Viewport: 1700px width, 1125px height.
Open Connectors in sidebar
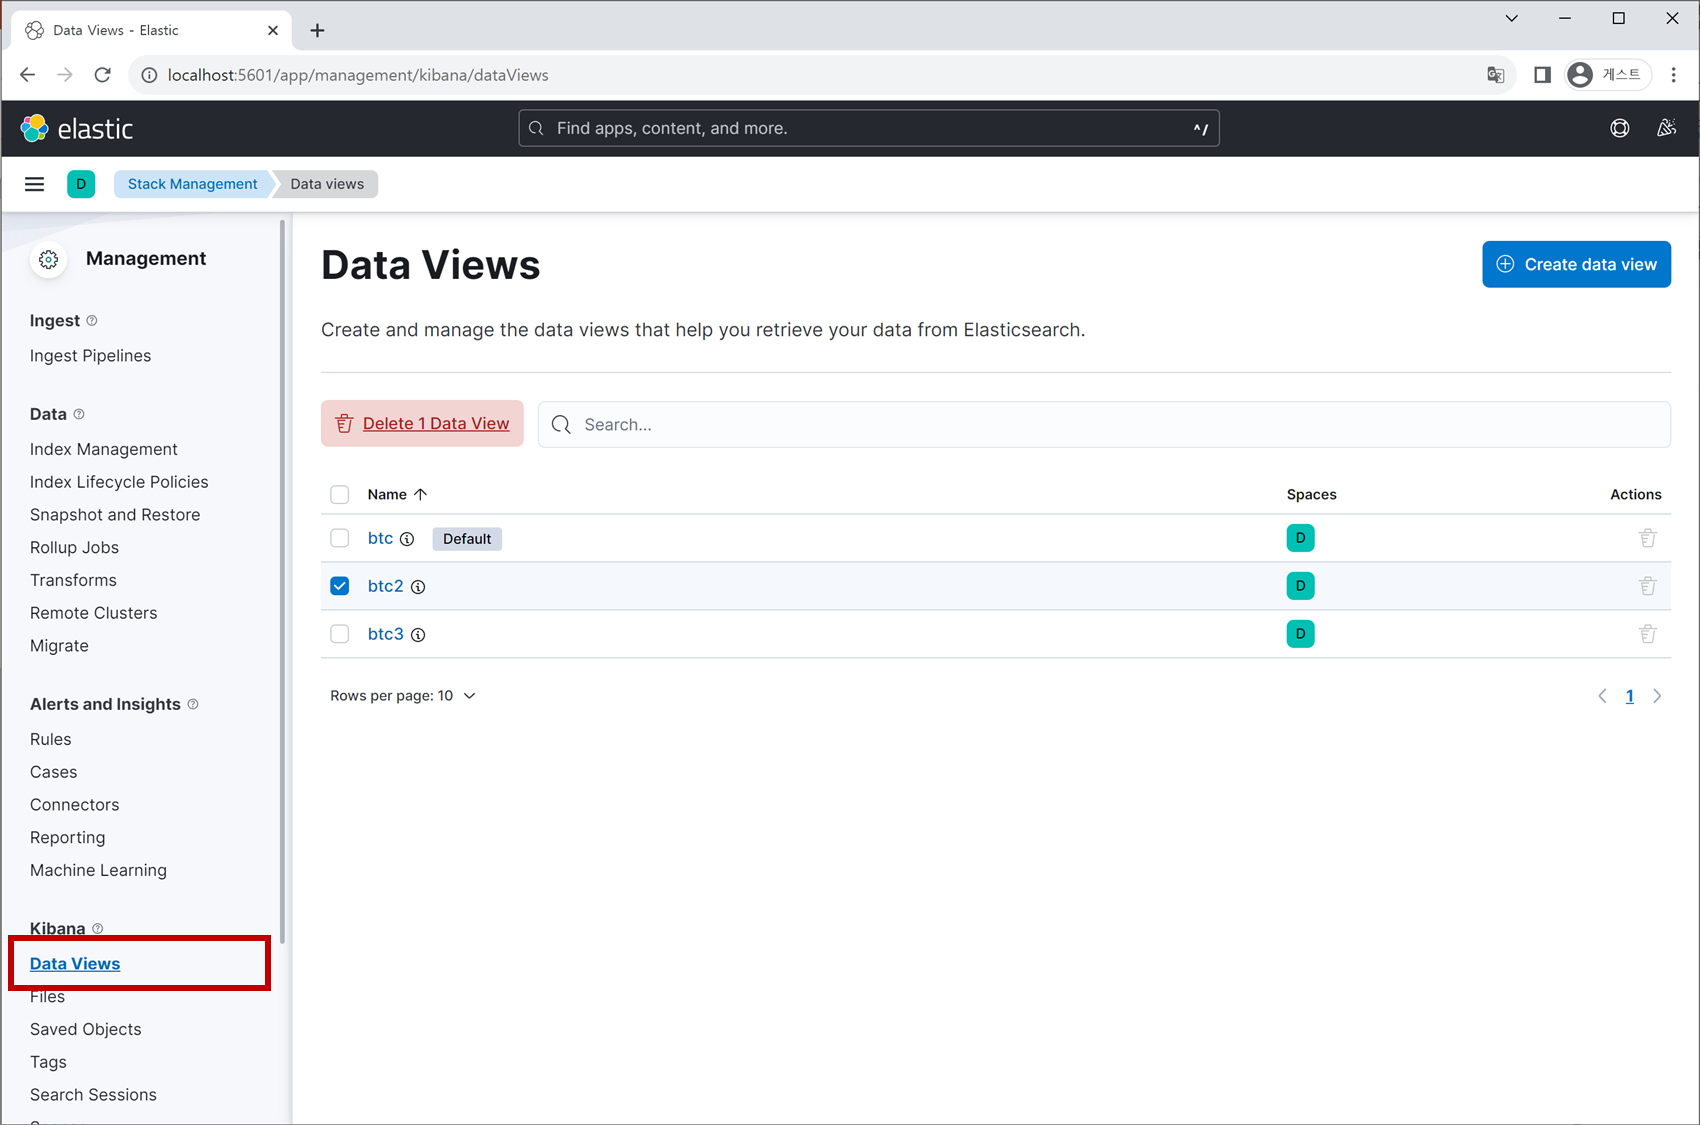point(74,805)
